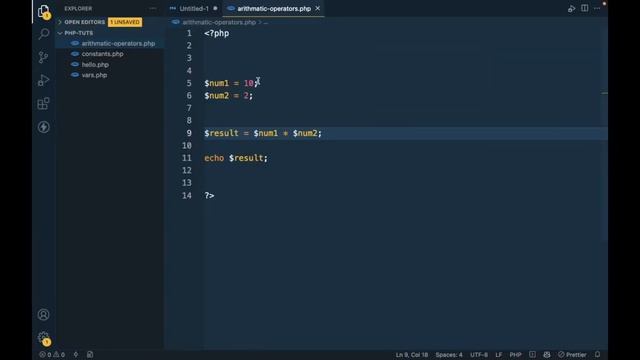Click the echo $result; code line
Screen dimensions: 640x360
[236, 158]
